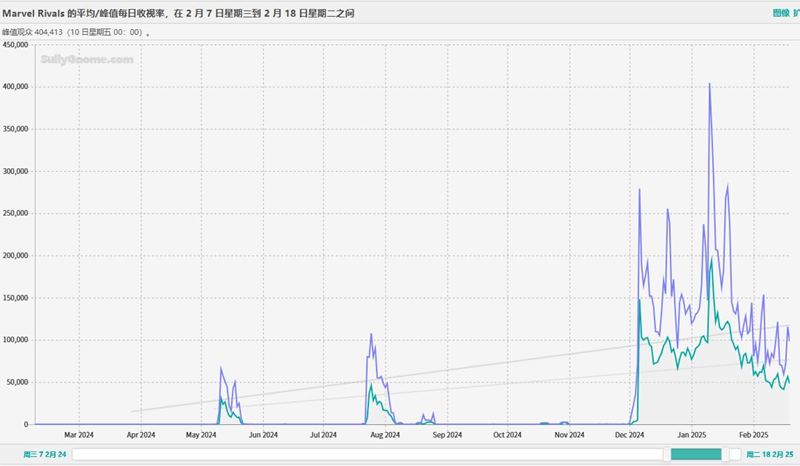Click the purple peak in May 2024

tap(221, 368)
